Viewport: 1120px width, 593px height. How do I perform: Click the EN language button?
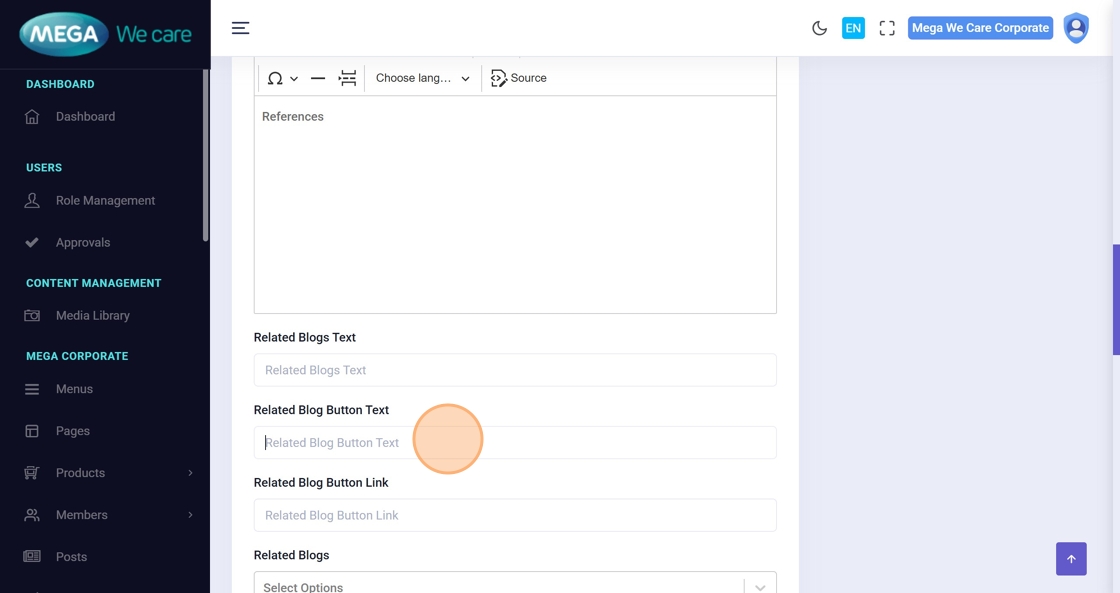pos(853,28)
